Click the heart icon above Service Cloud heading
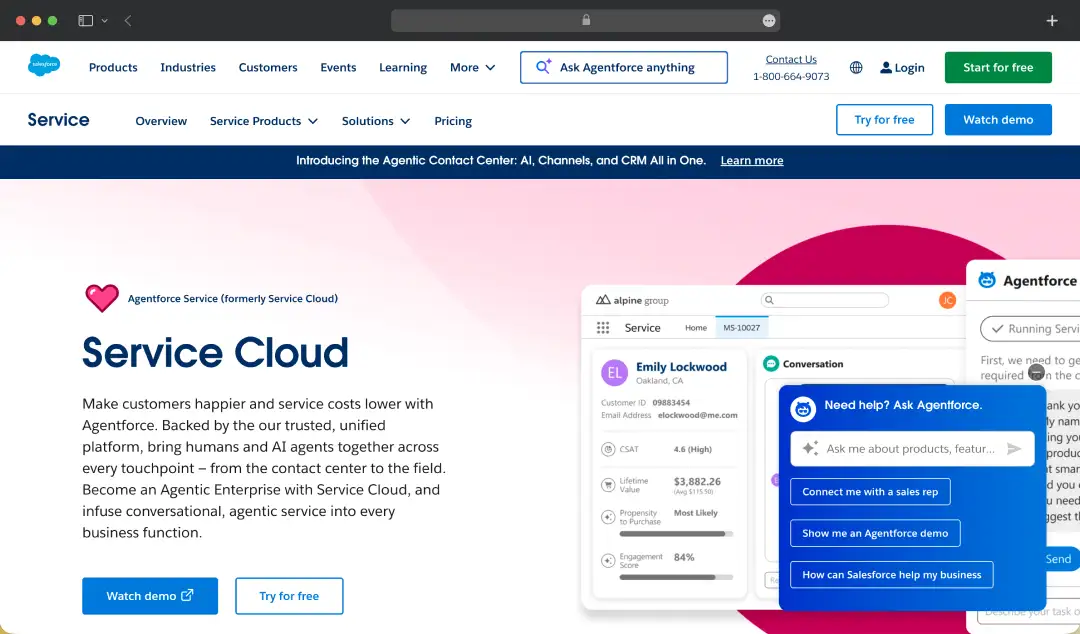This screenshot has width=1080, height=634. click(x=101, y=298)
